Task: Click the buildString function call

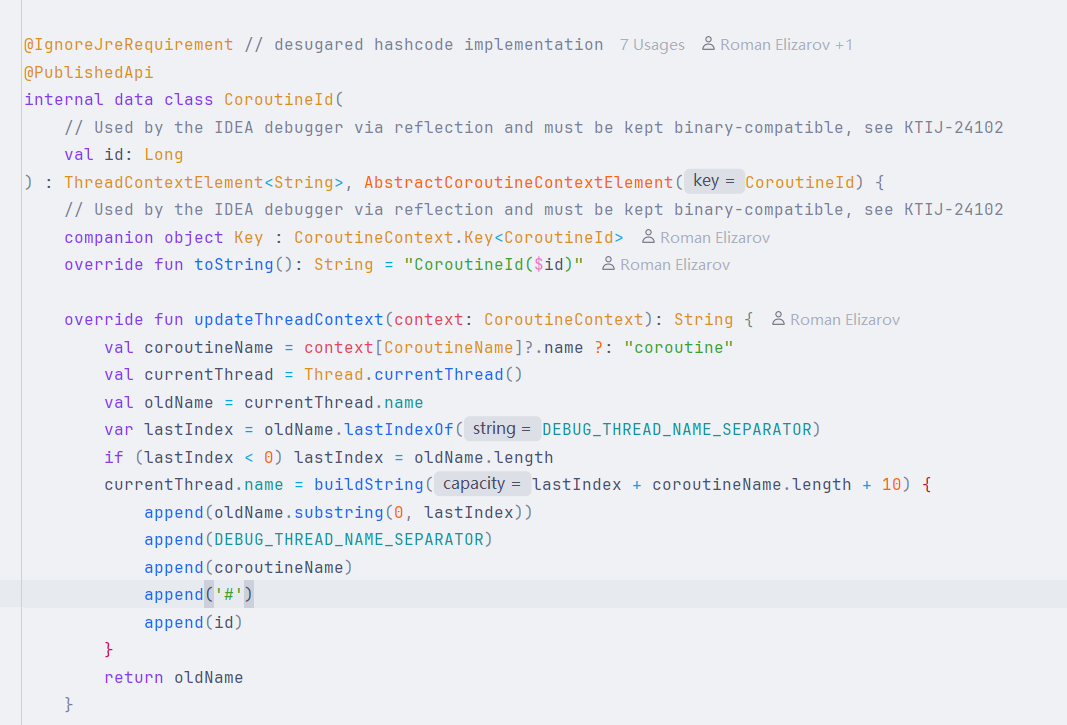Action: pos(369,485)
